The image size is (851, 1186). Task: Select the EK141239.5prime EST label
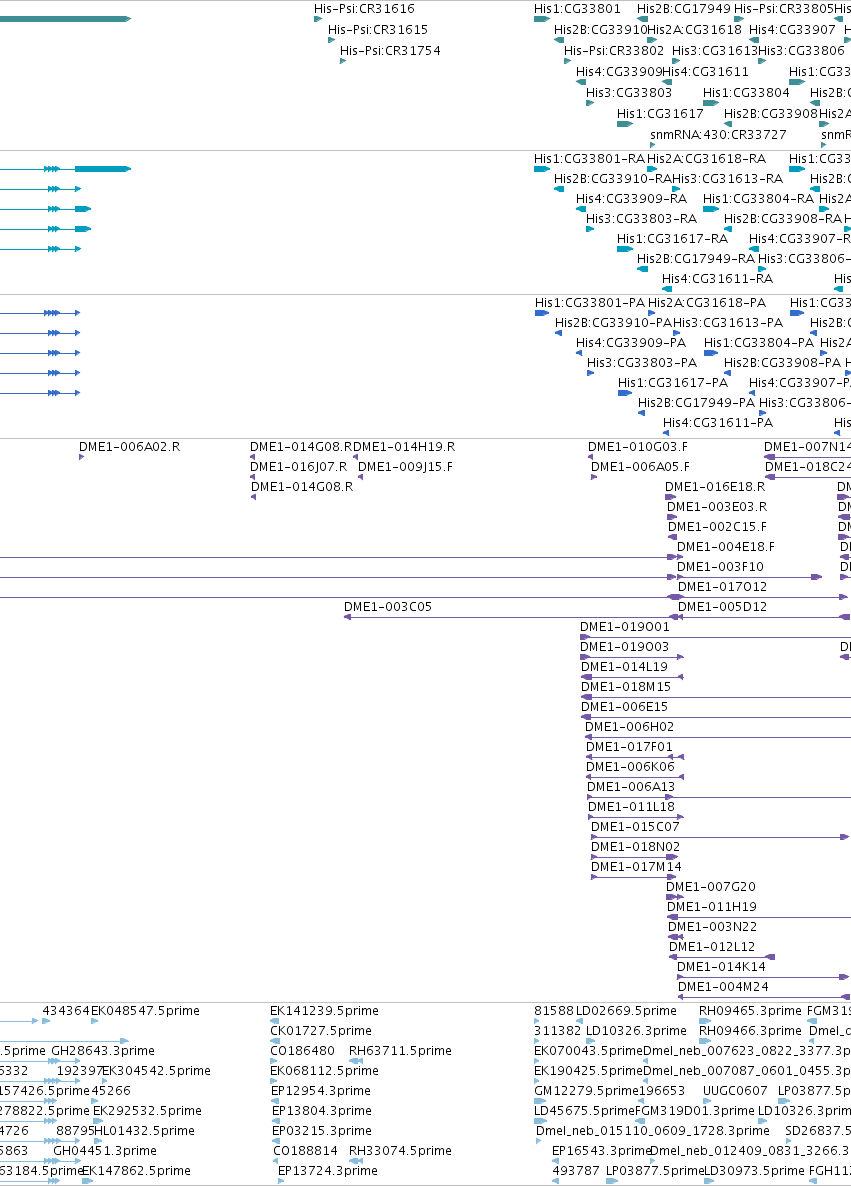point(325,1011)
